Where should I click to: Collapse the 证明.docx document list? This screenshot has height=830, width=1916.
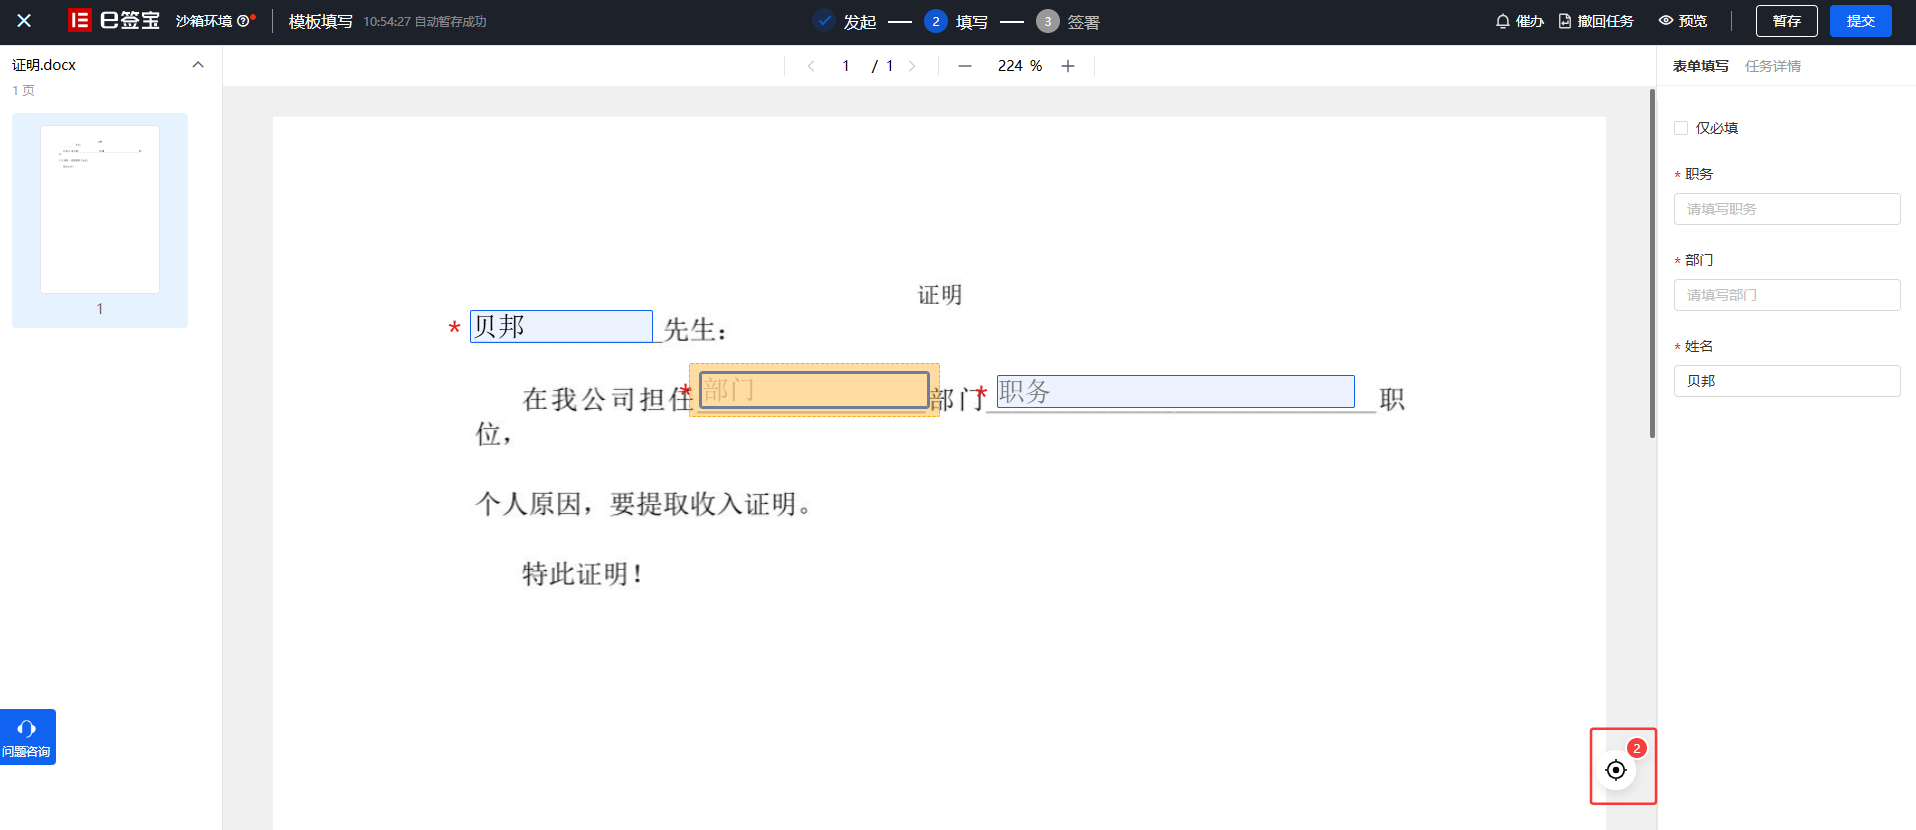[198, 65]
